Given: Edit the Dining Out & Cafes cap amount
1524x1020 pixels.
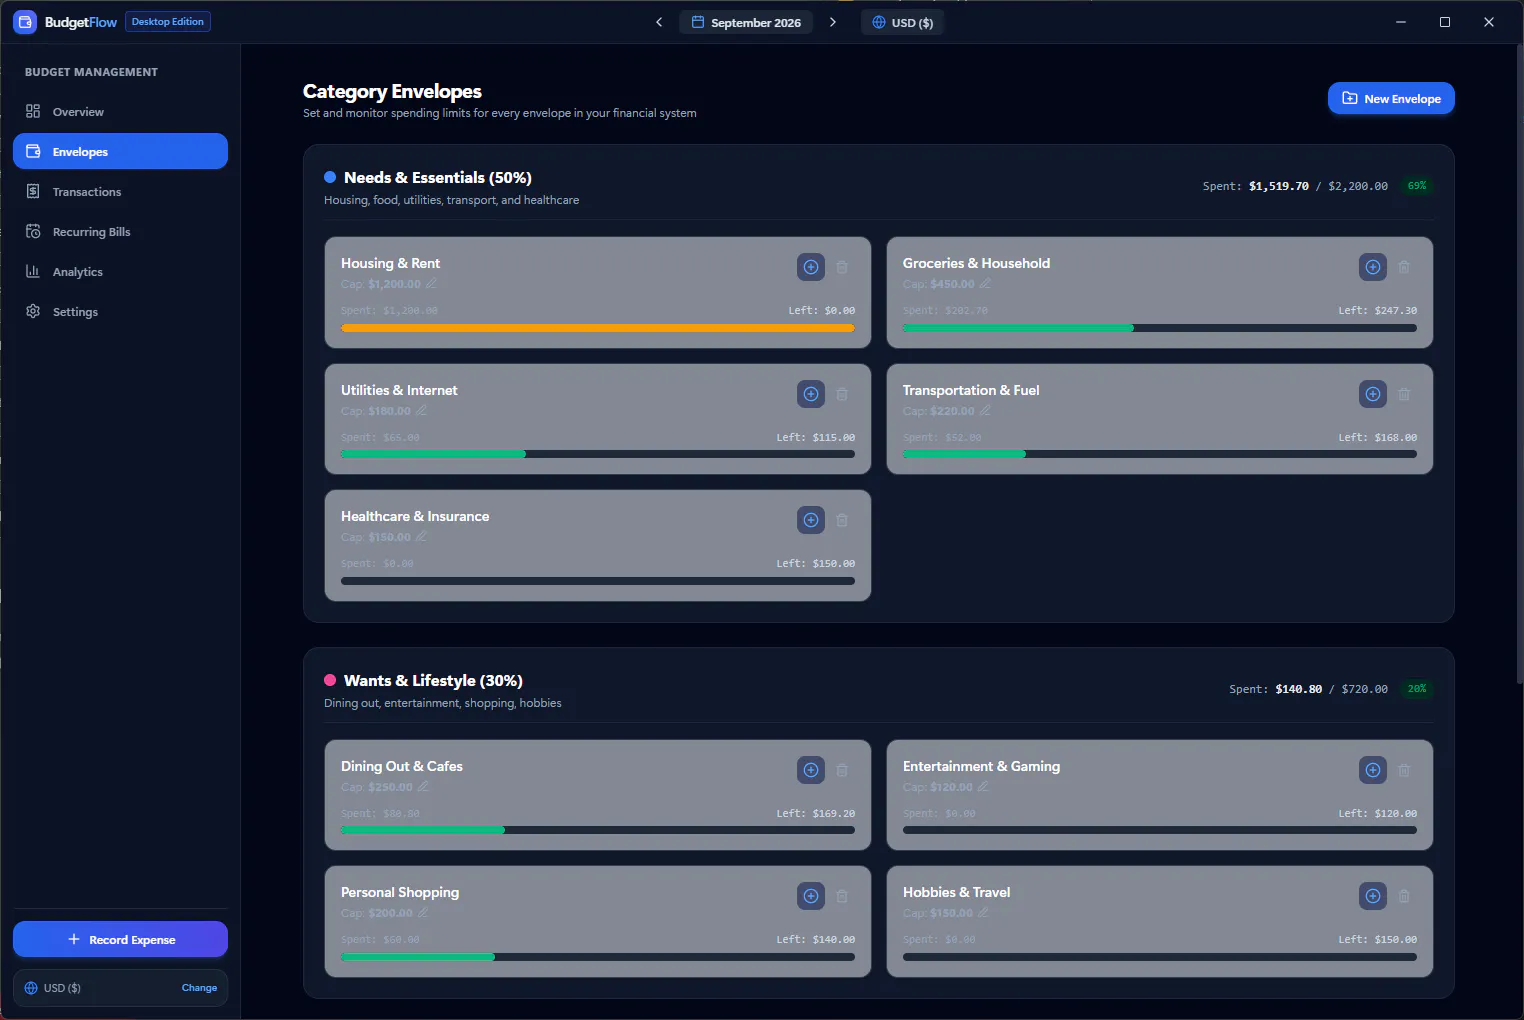Looking at the screenshot, I should click(423, 787).
